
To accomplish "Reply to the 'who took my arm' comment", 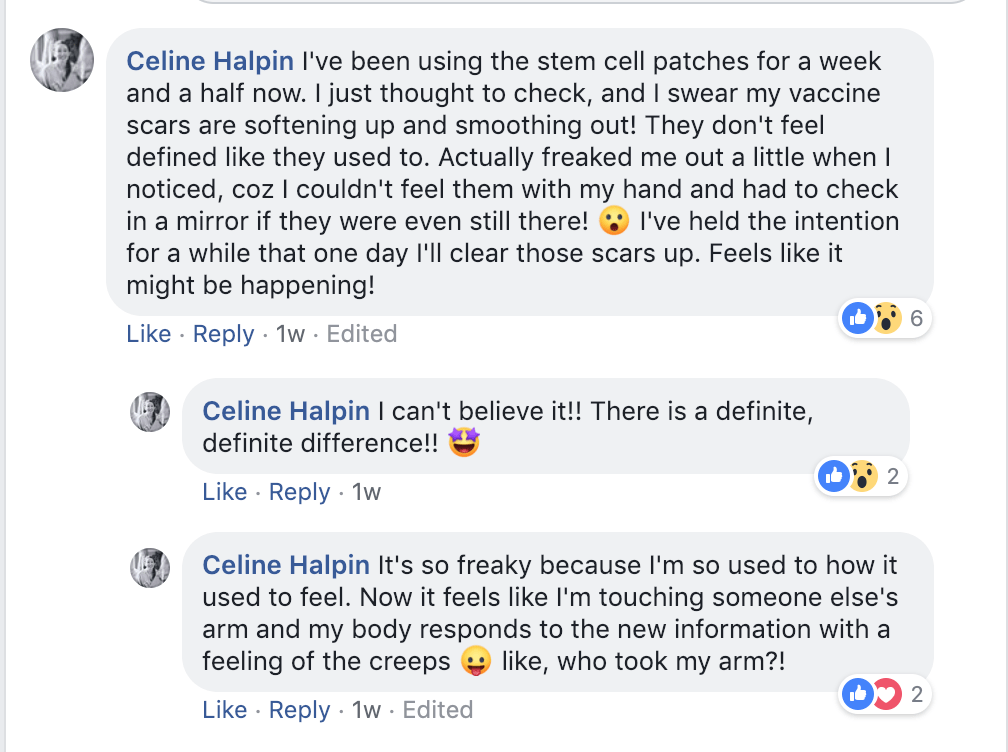I will [299, 710].
